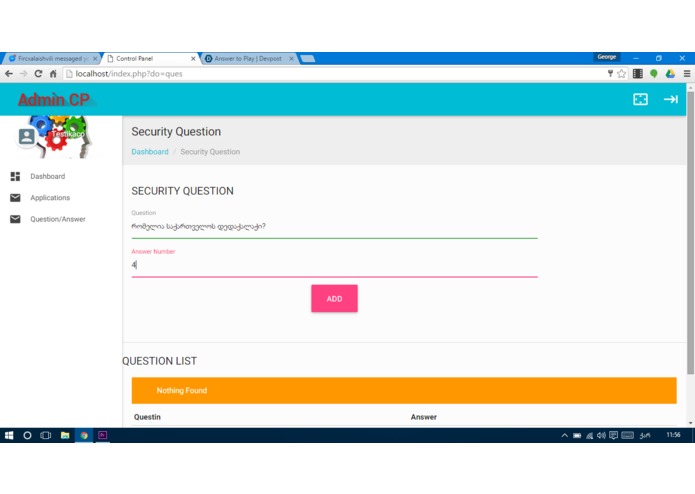Open a new browser tab
This screenshot has height=494, width=695.
pos(308,58)
